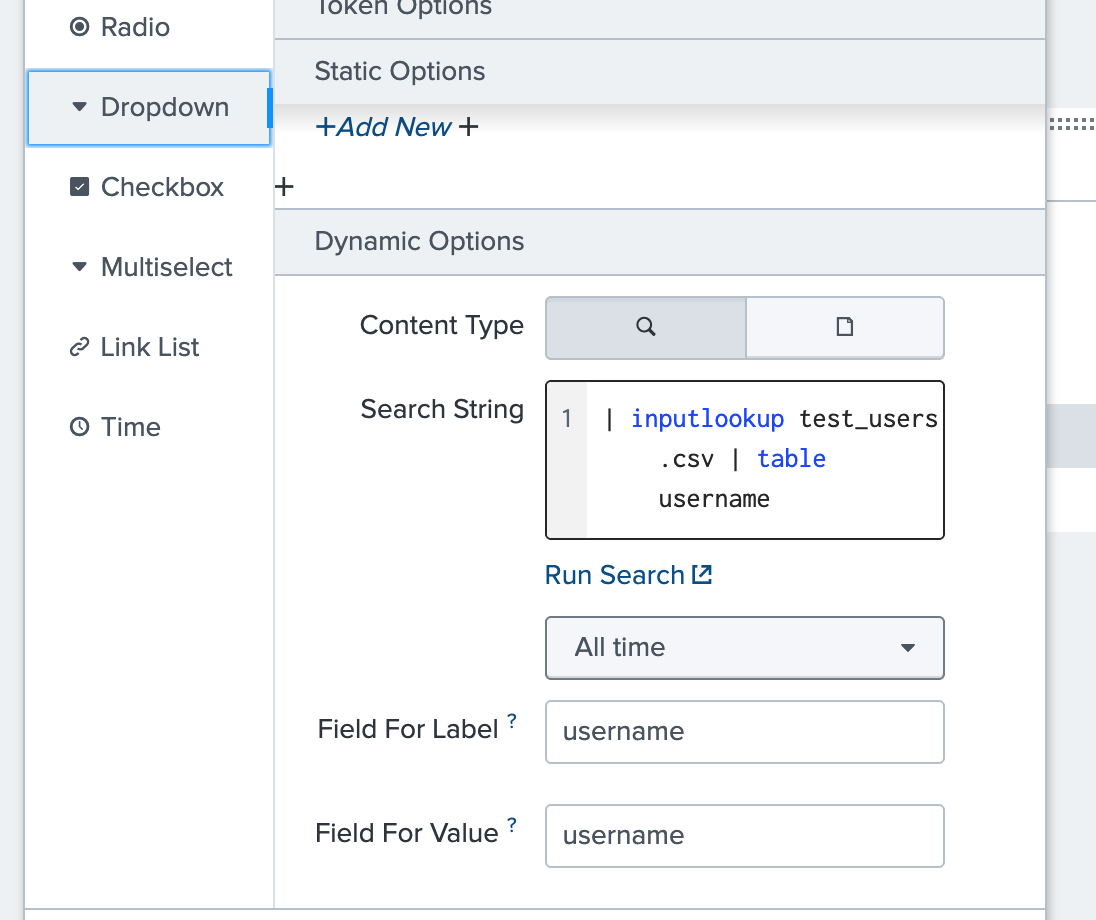Viewport: 1096px width, 920px height.
Task: Pick the Multiselect input type
Action: (x=152, y=267)
